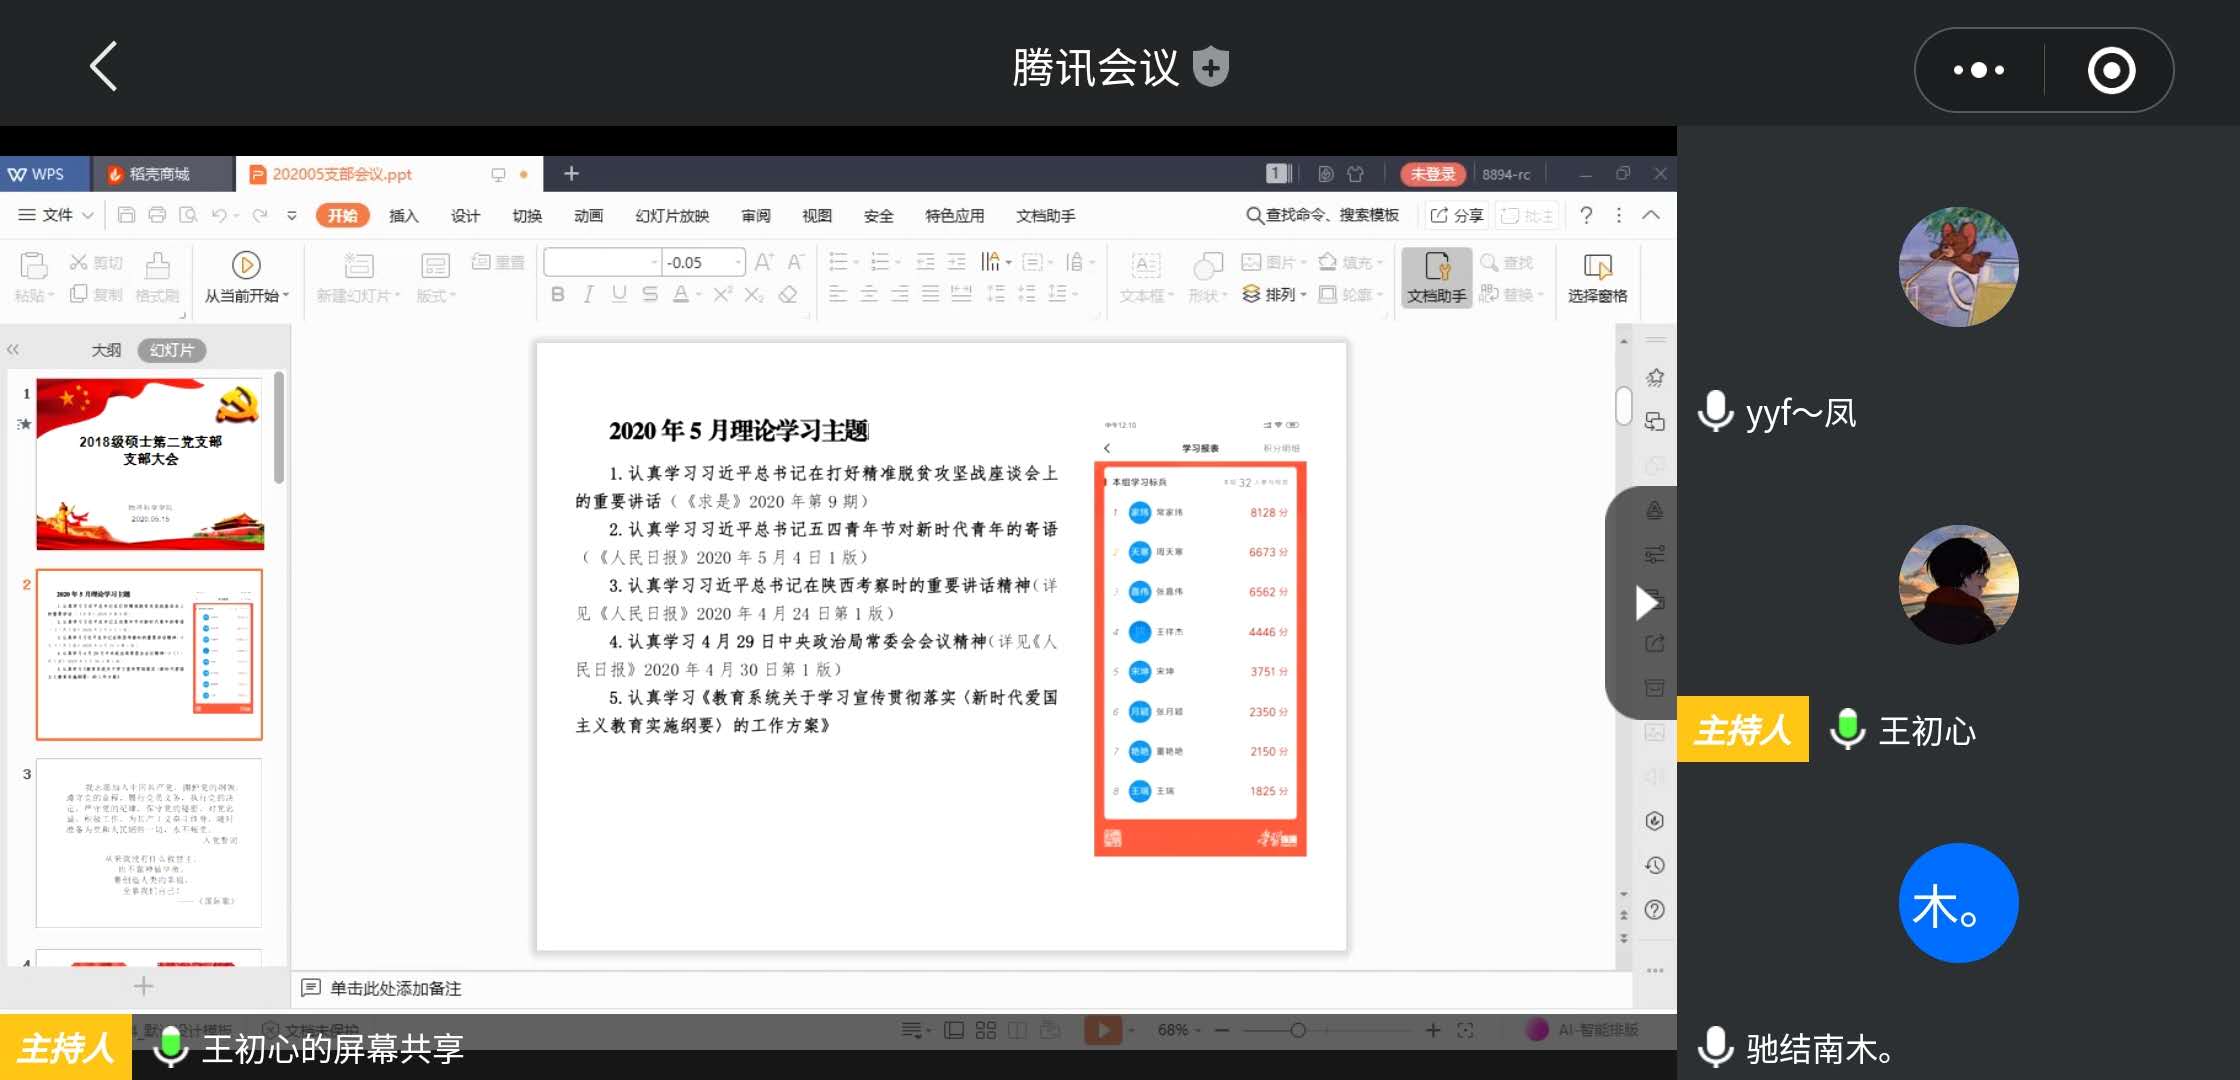2240x1080 pixels.
Task: Click the New Slide icon
Action: 358,265
